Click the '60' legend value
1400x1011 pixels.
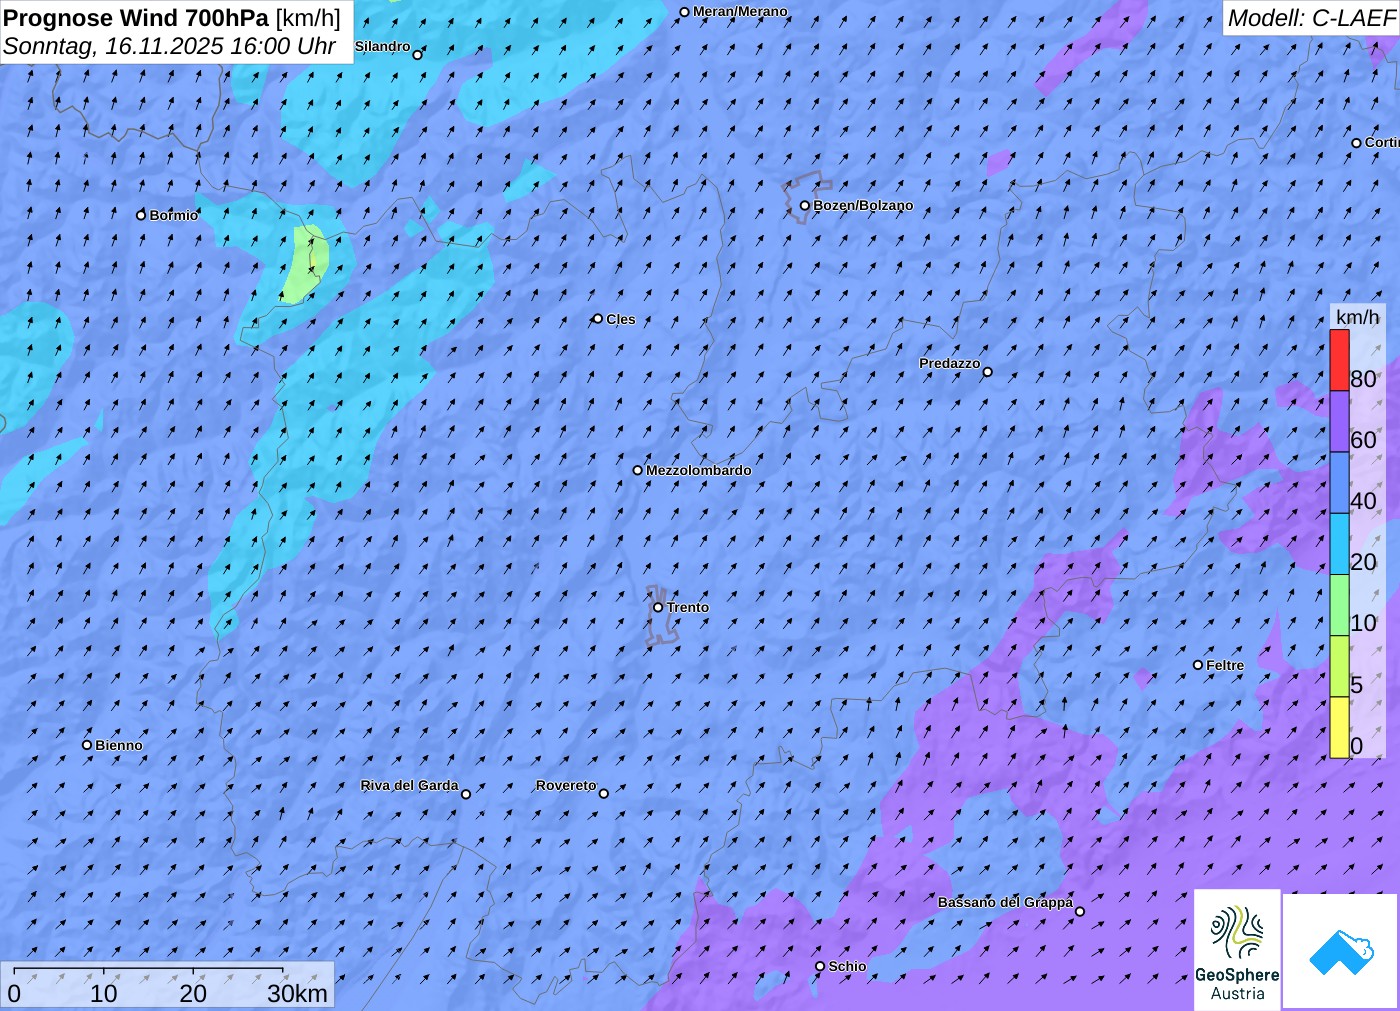point(1363,440)
